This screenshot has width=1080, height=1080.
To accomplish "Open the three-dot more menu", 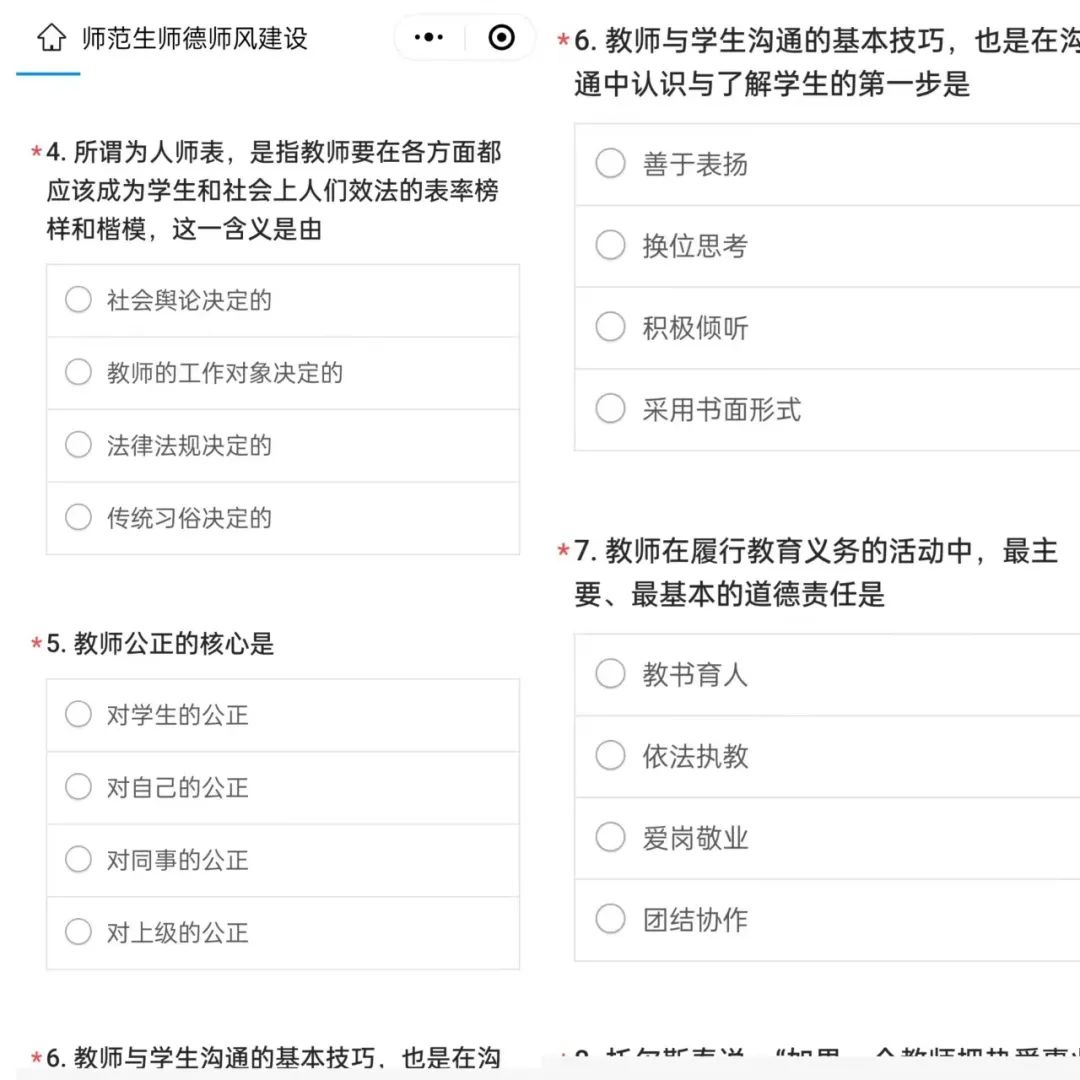I will pos(429,38).
